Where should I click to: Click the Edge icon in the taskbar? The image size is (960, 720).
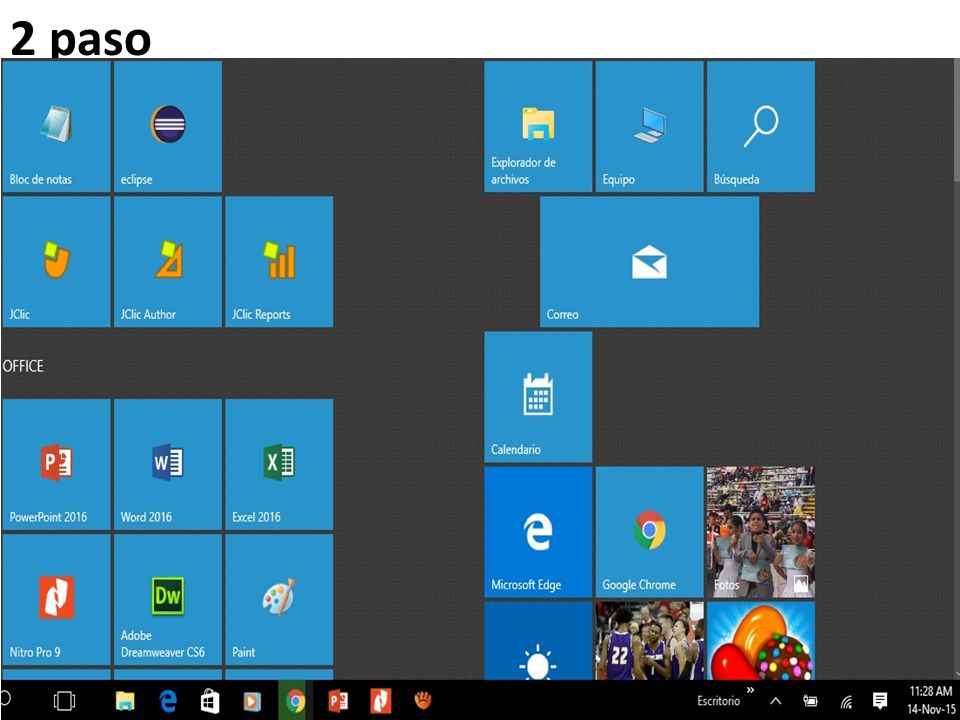tap(168, 701)
